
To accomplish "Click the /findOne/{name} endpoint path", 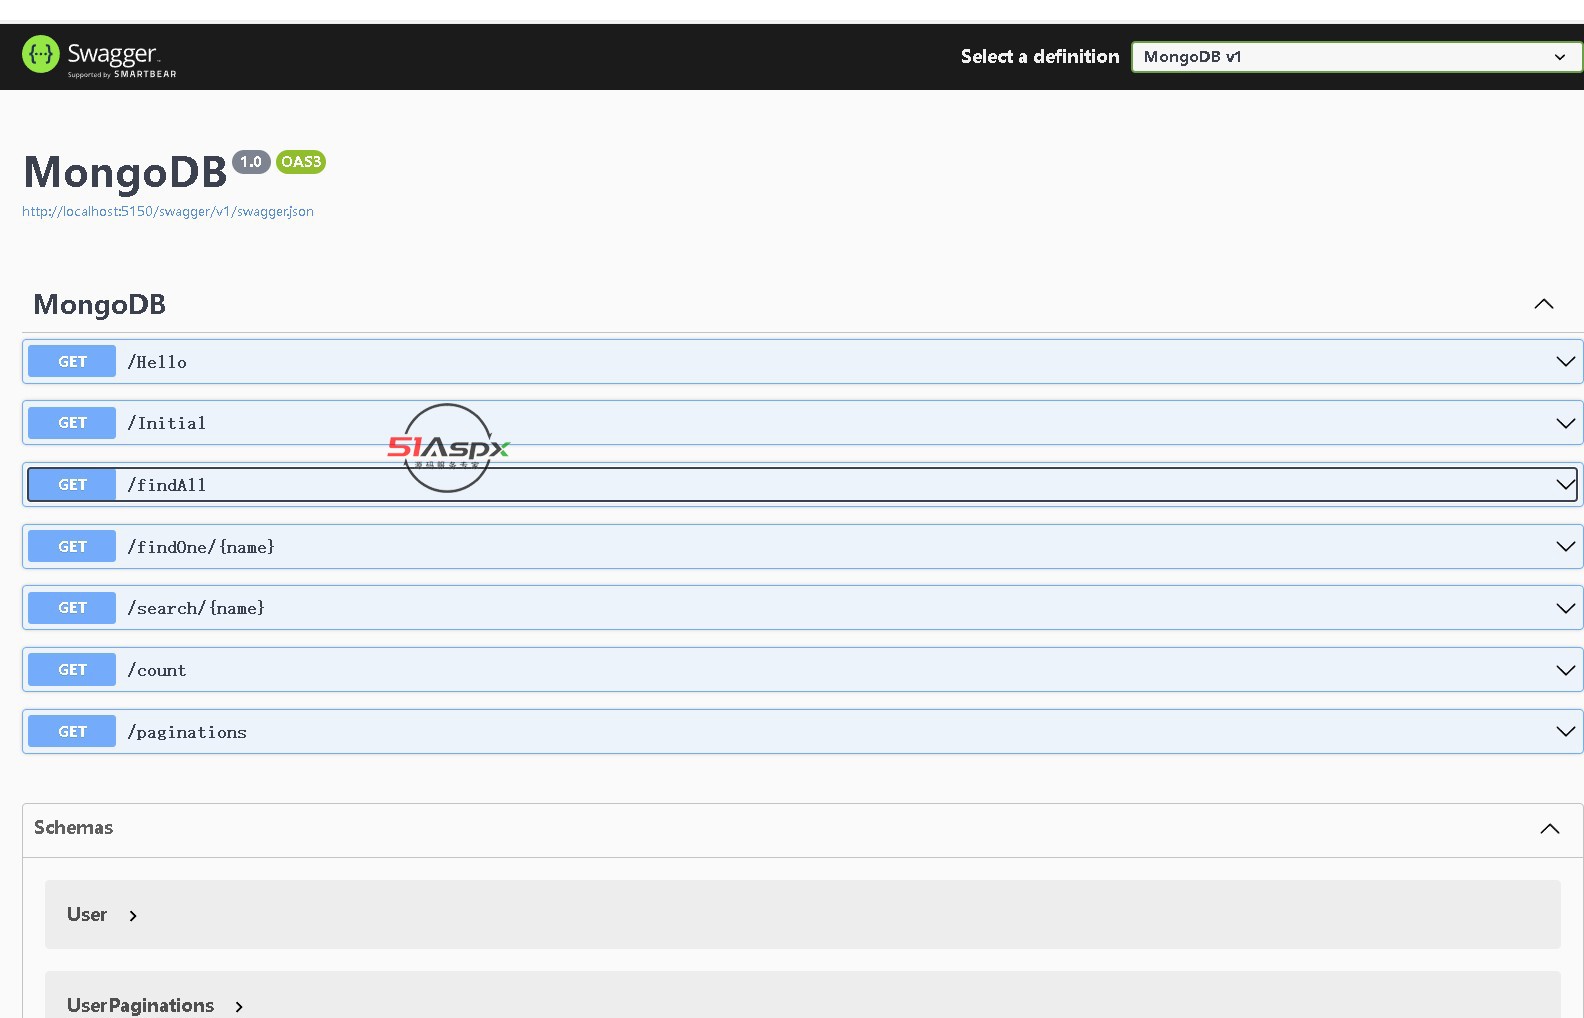I will pyautogui.click(x=201, y=547).
